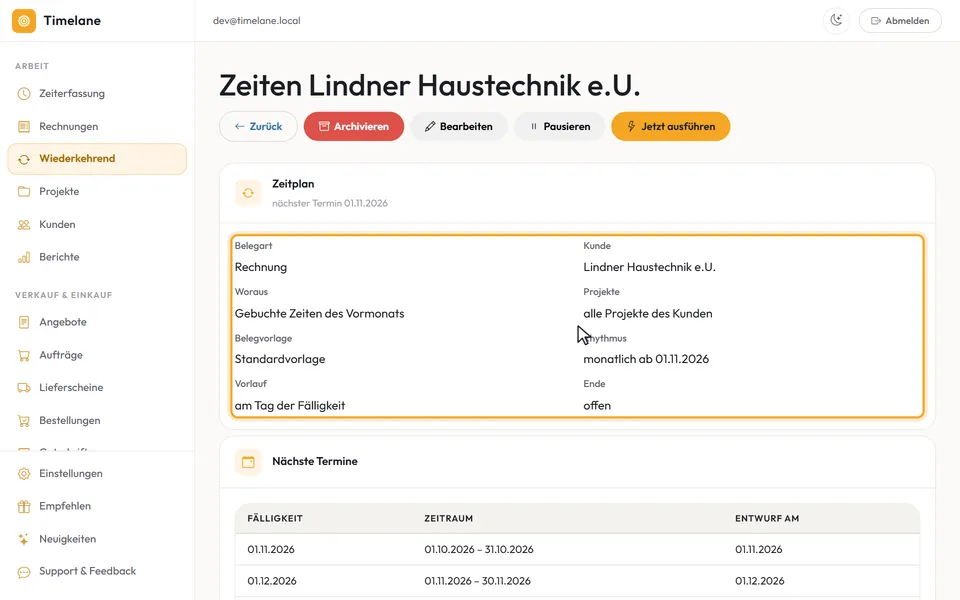
Task: Click the Kunden people icon
Action: [24, 225]
